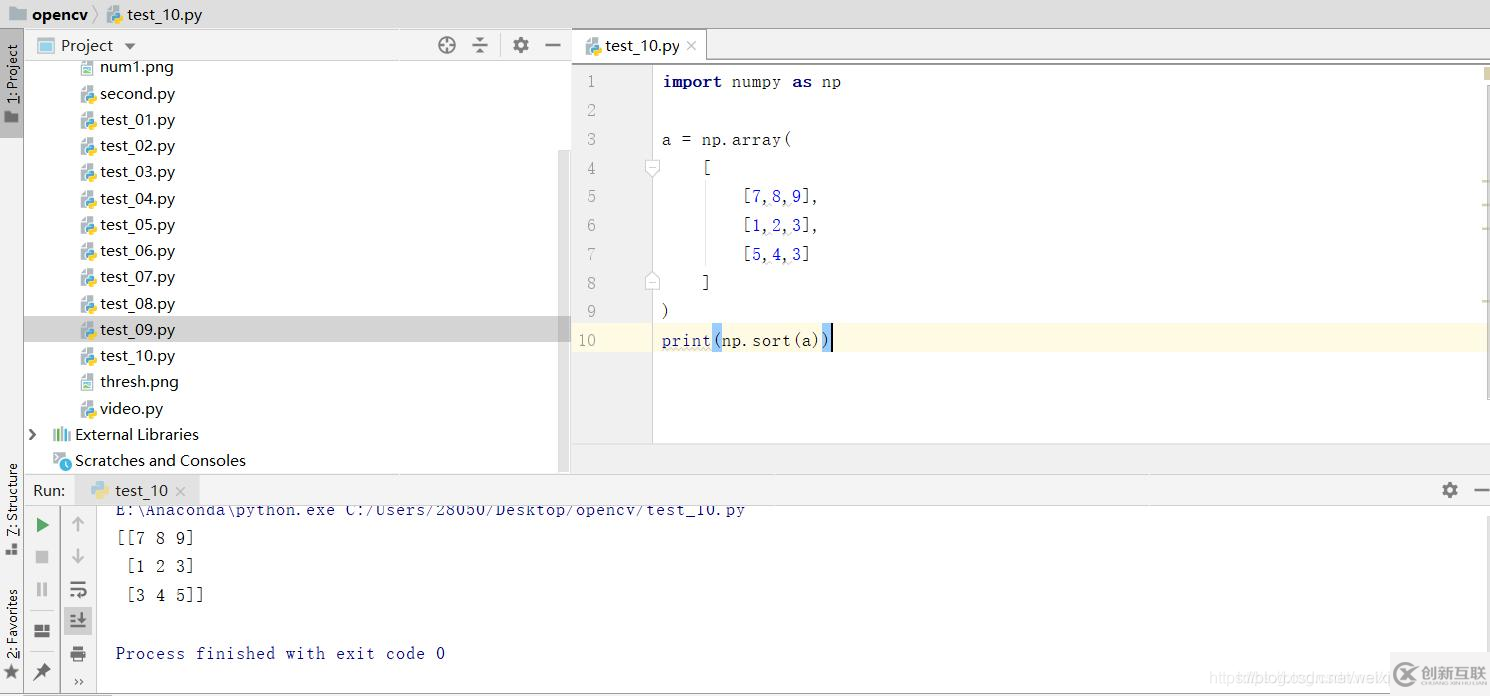This screenshot has width=1490, height=696.
Task: Click the Print output icon
Action: (x=78, y=654)
